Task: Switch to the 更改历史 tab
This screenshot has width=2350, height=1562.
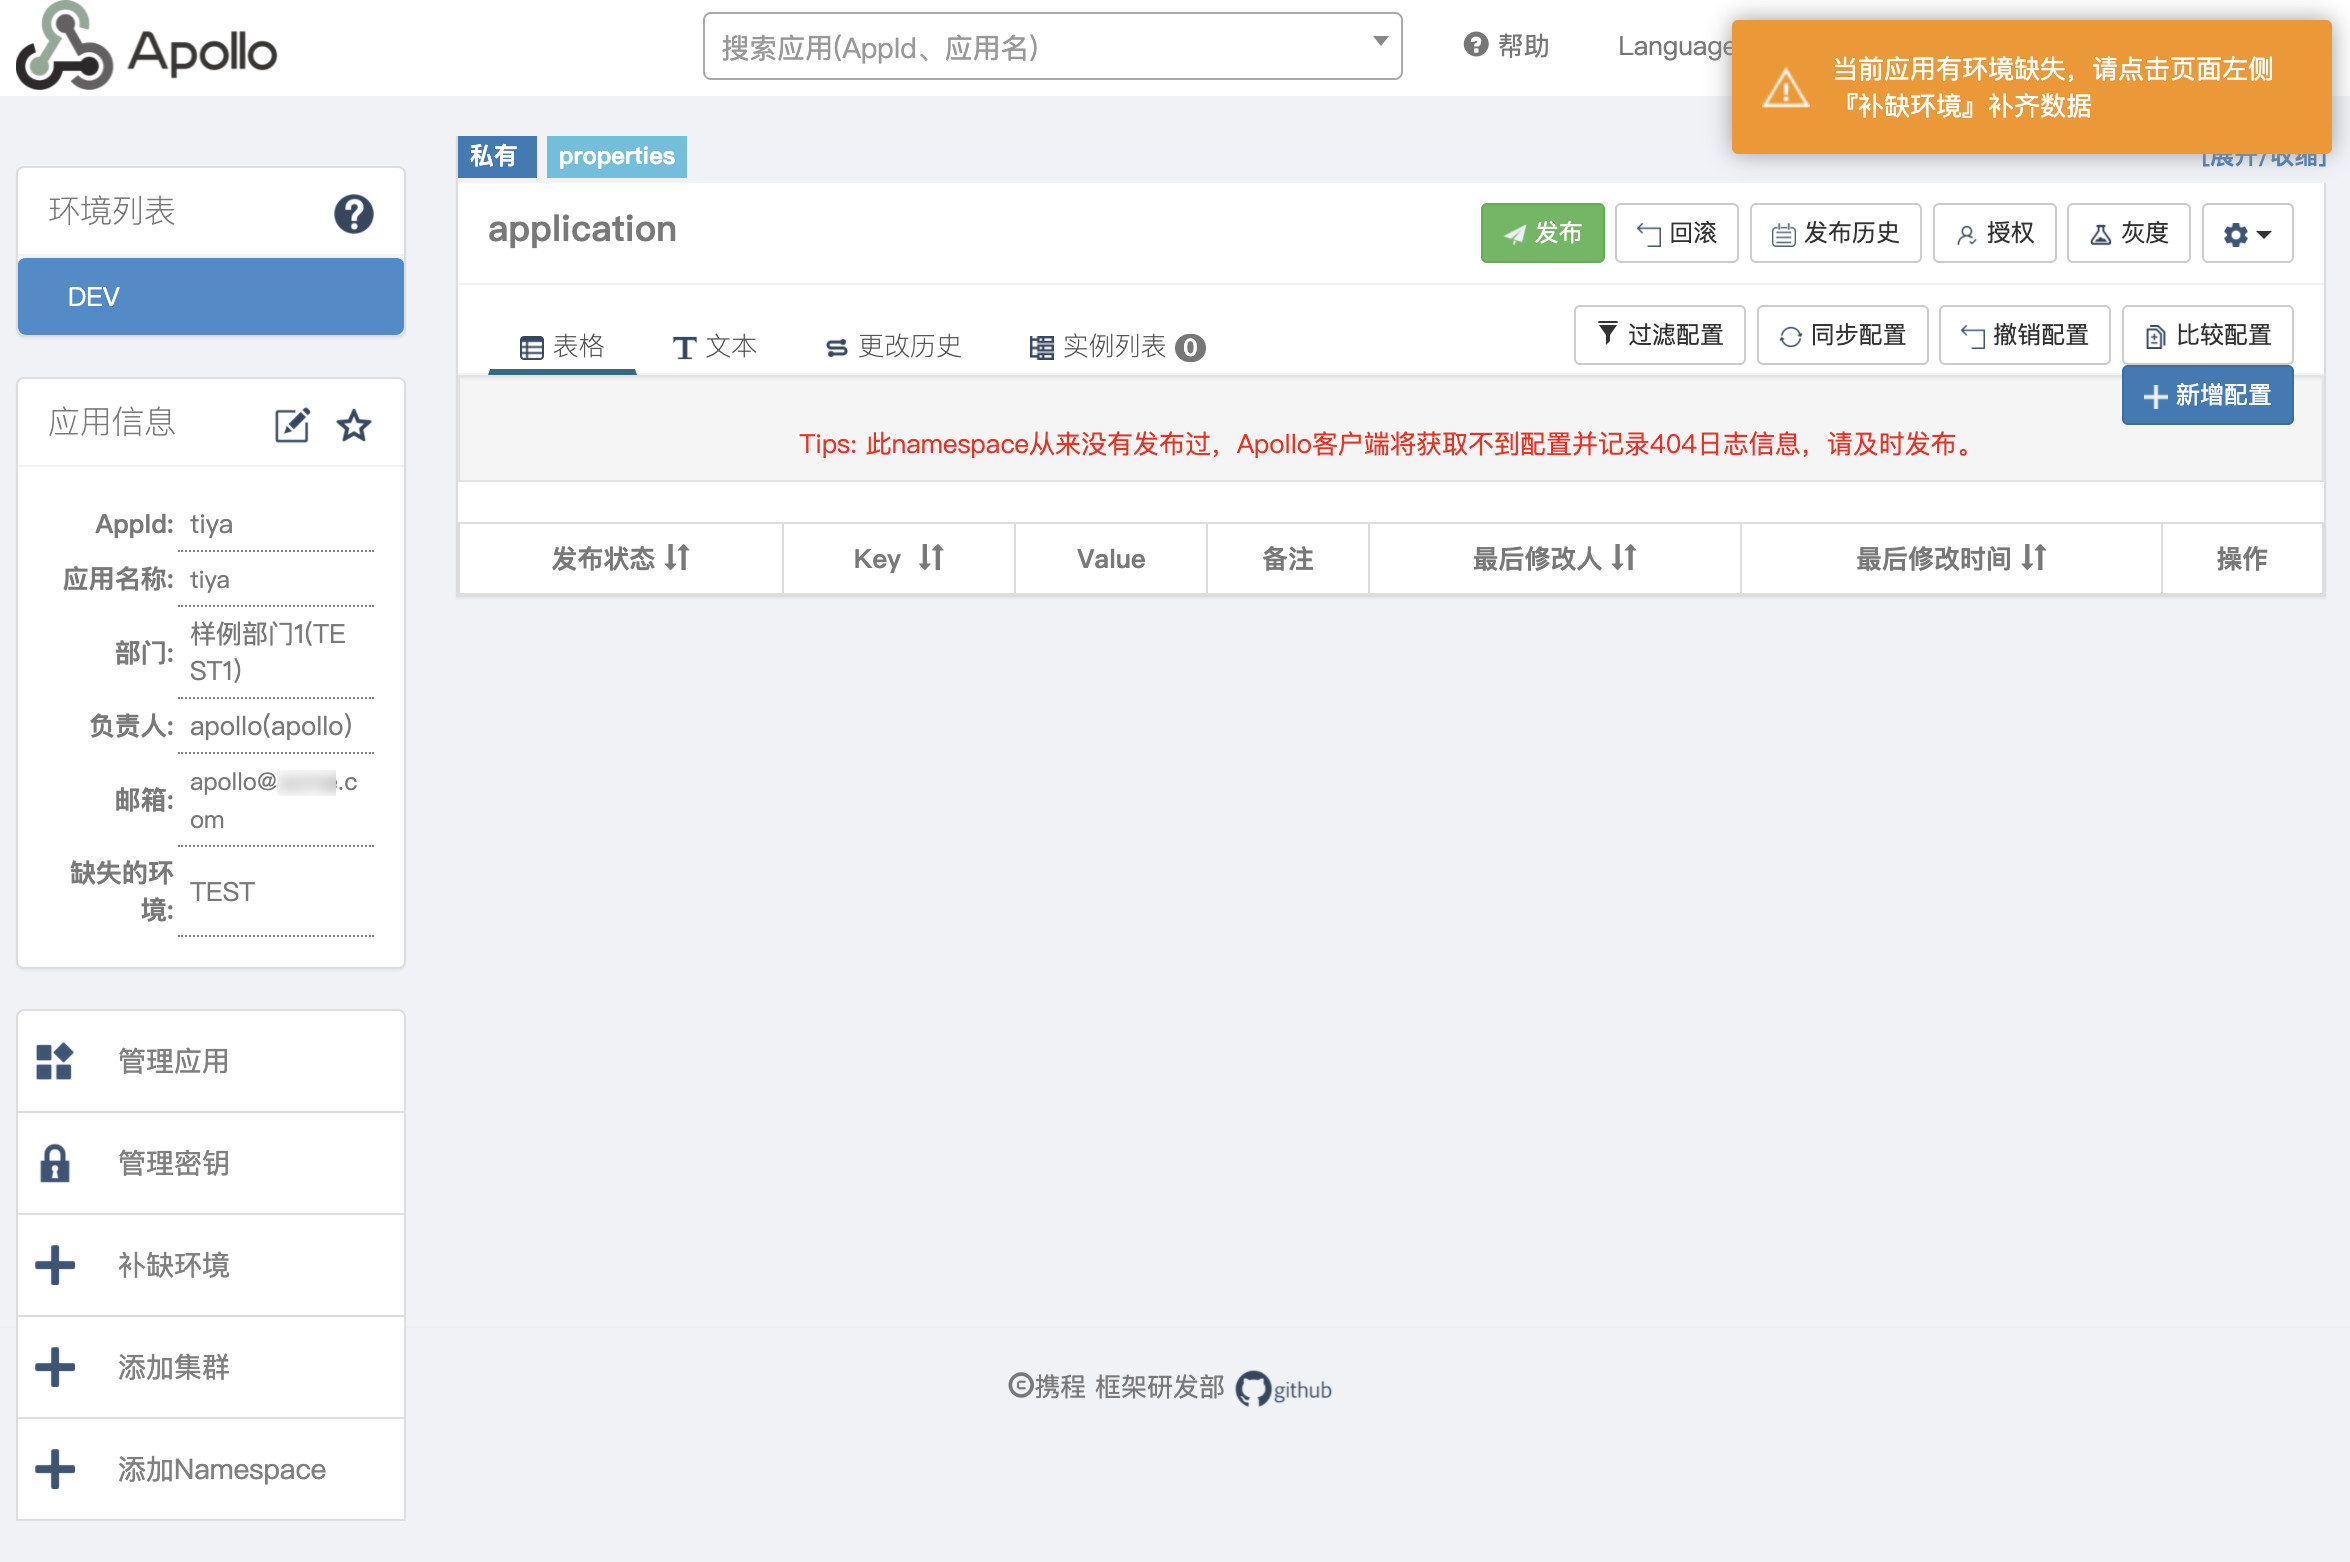Action: coord(893,346)
